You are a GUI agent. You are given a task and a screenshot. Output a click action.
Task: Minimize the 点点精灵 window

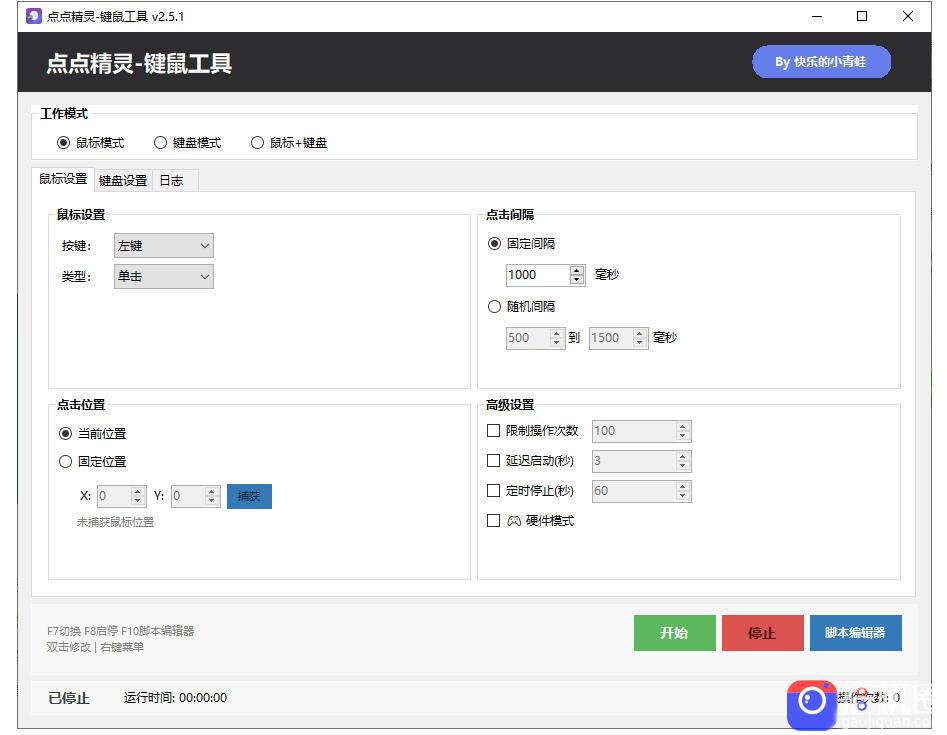[x=817, y=16]
